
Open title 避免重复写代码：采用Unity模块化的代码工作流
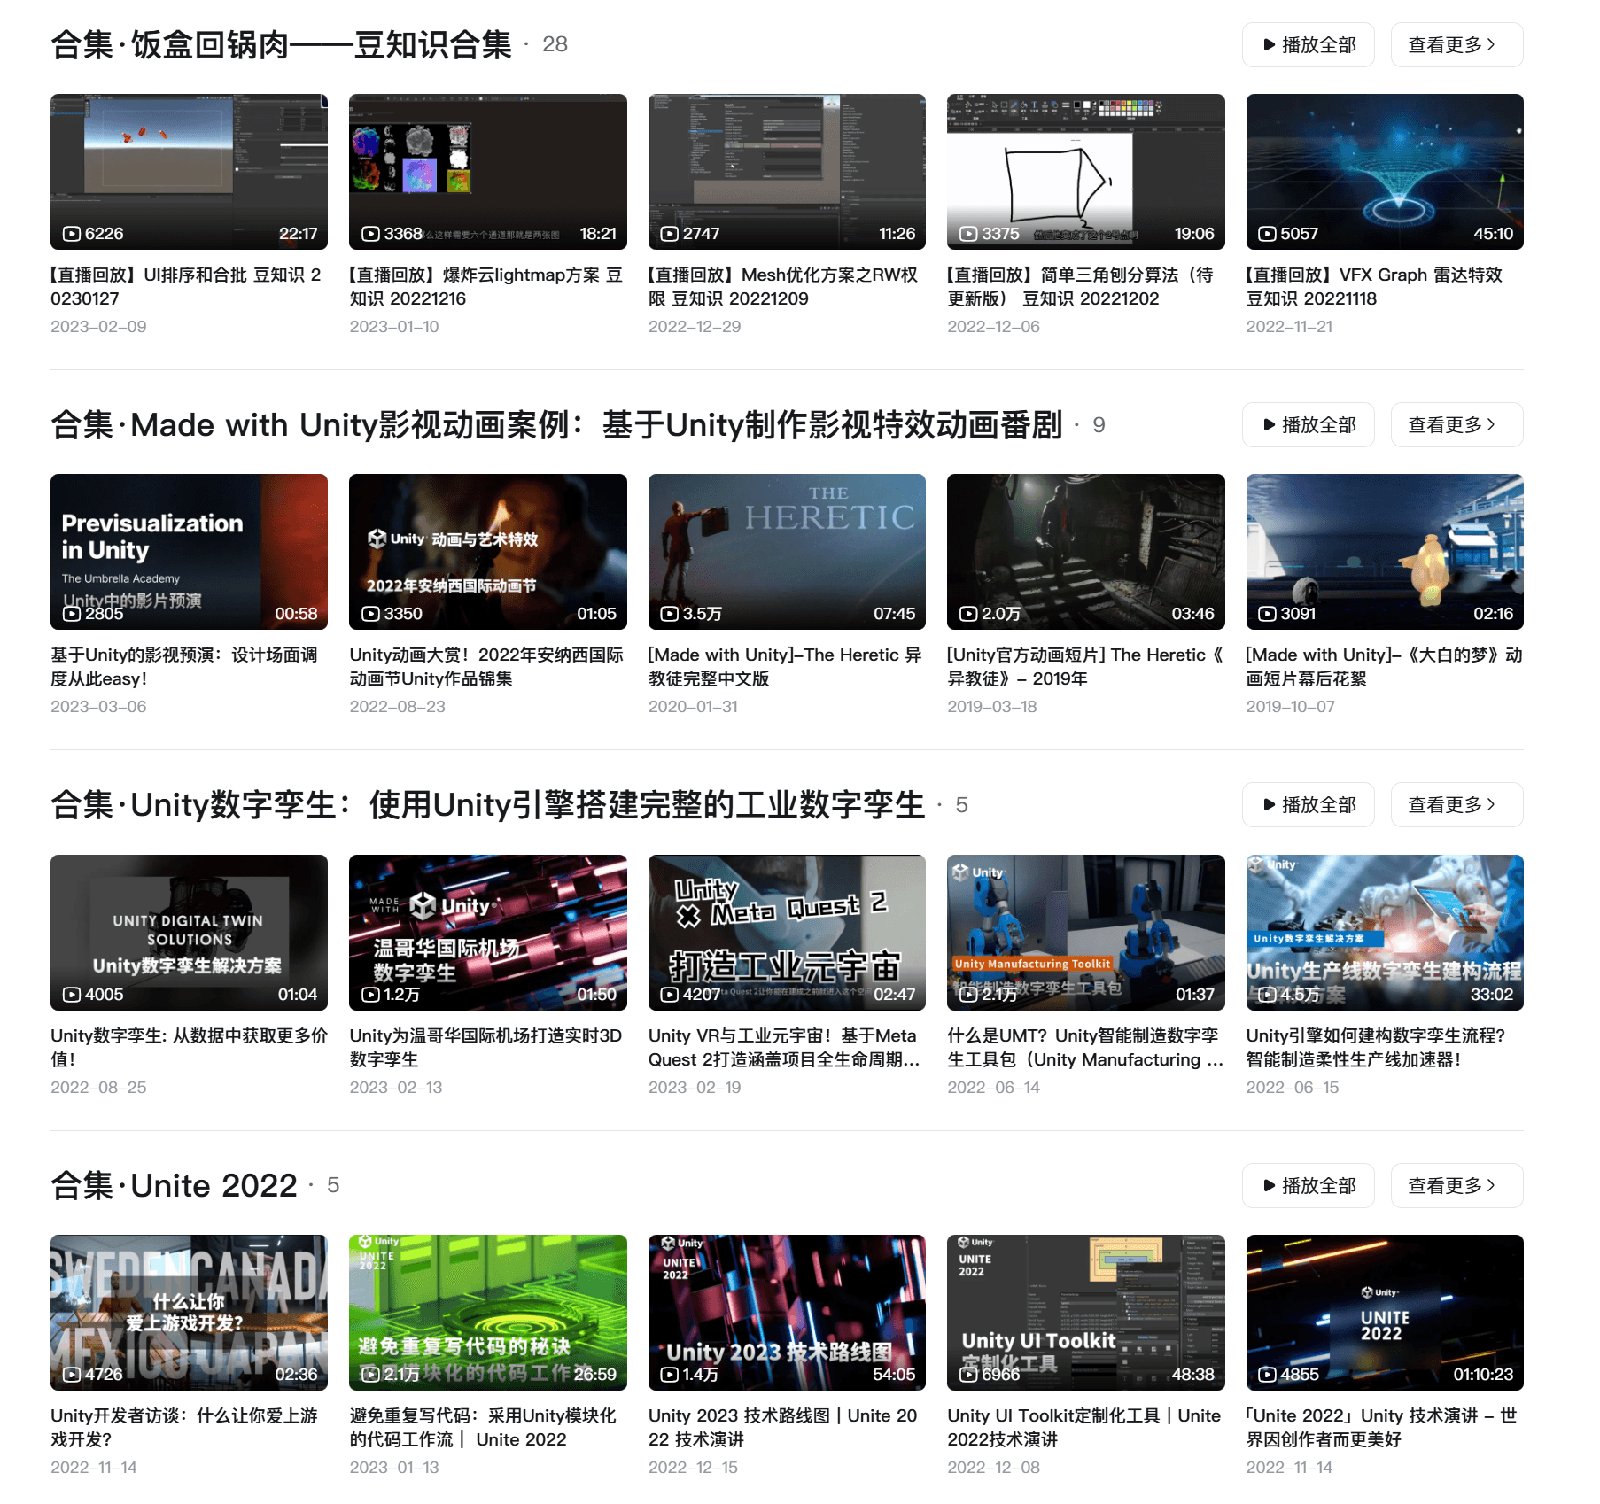click(484, 1428)
